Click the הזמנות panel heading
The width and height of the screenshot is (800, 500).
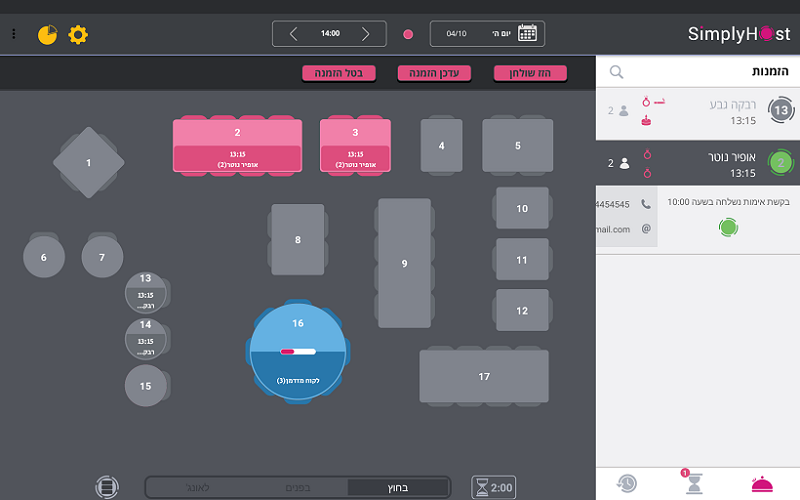coord(770,71)
